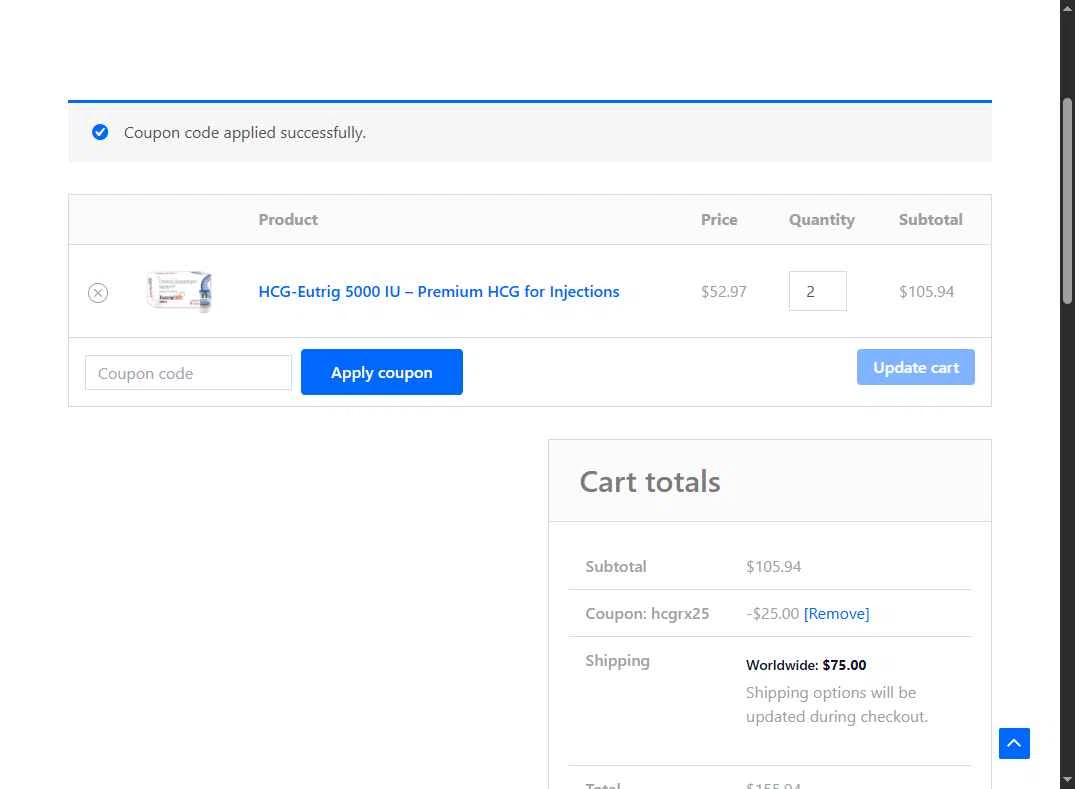Apply coupon with the blue button
1075x789 pixels.
[x=382, y=372]
